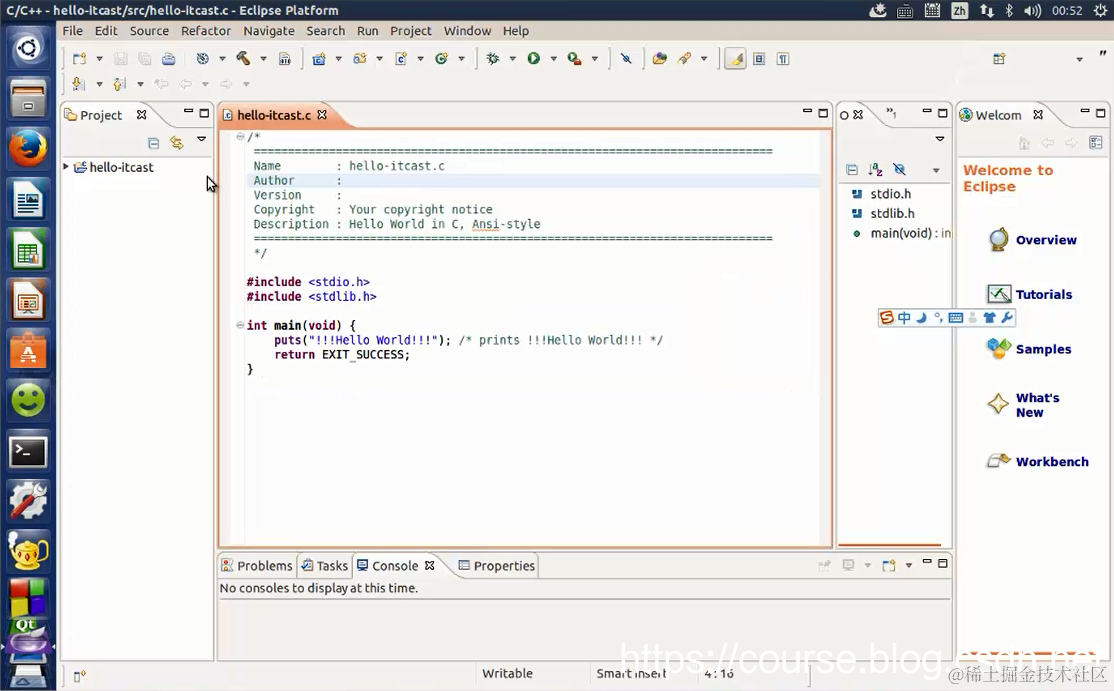This screenshot has height=691, width=1114.
Task: Open Terminal from the Ubuntu launcher
Action: [x=28, y=452]
